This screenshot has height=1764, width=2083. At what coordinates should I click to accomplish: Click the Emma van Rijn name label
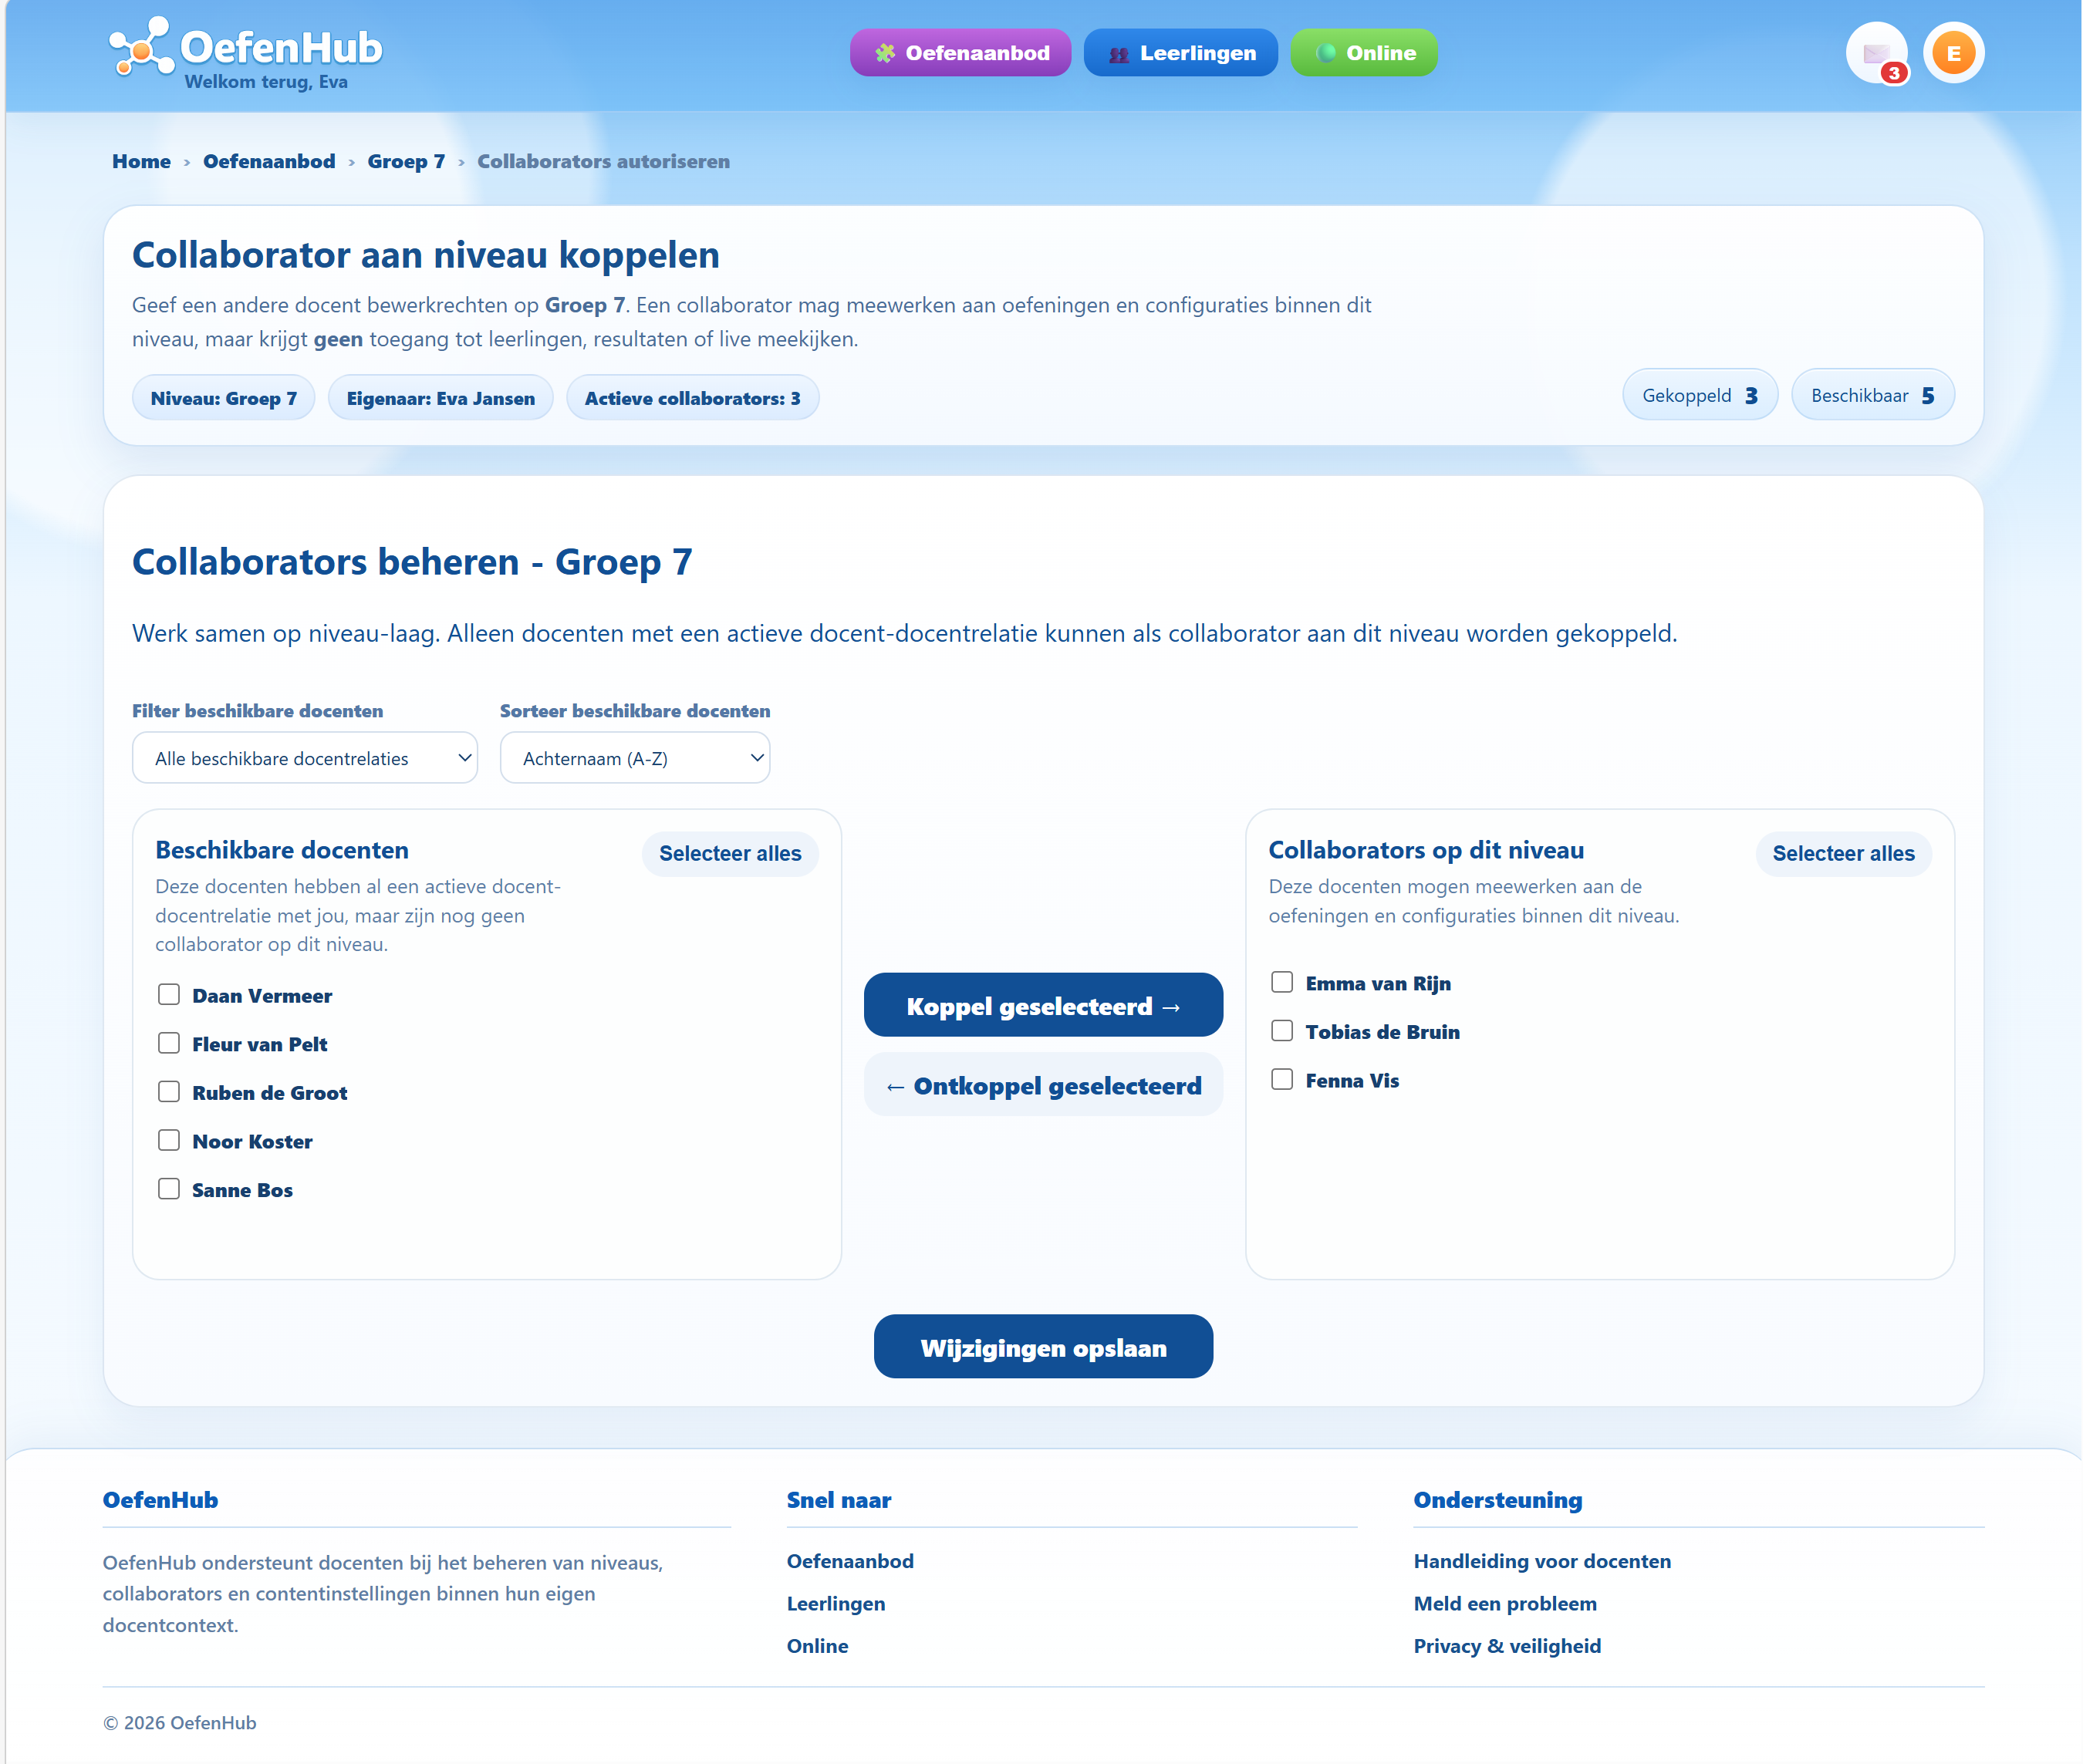click(x=1378, y=984)
